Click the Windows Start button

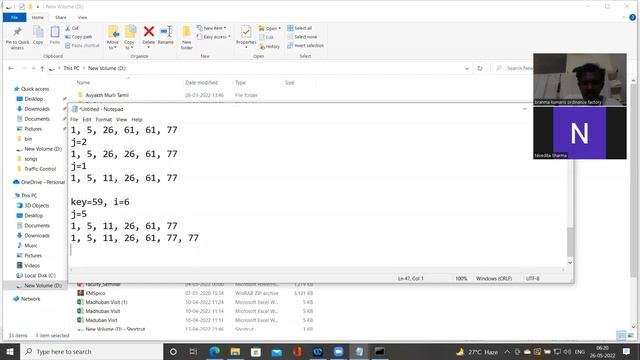(x=10, y=351)
